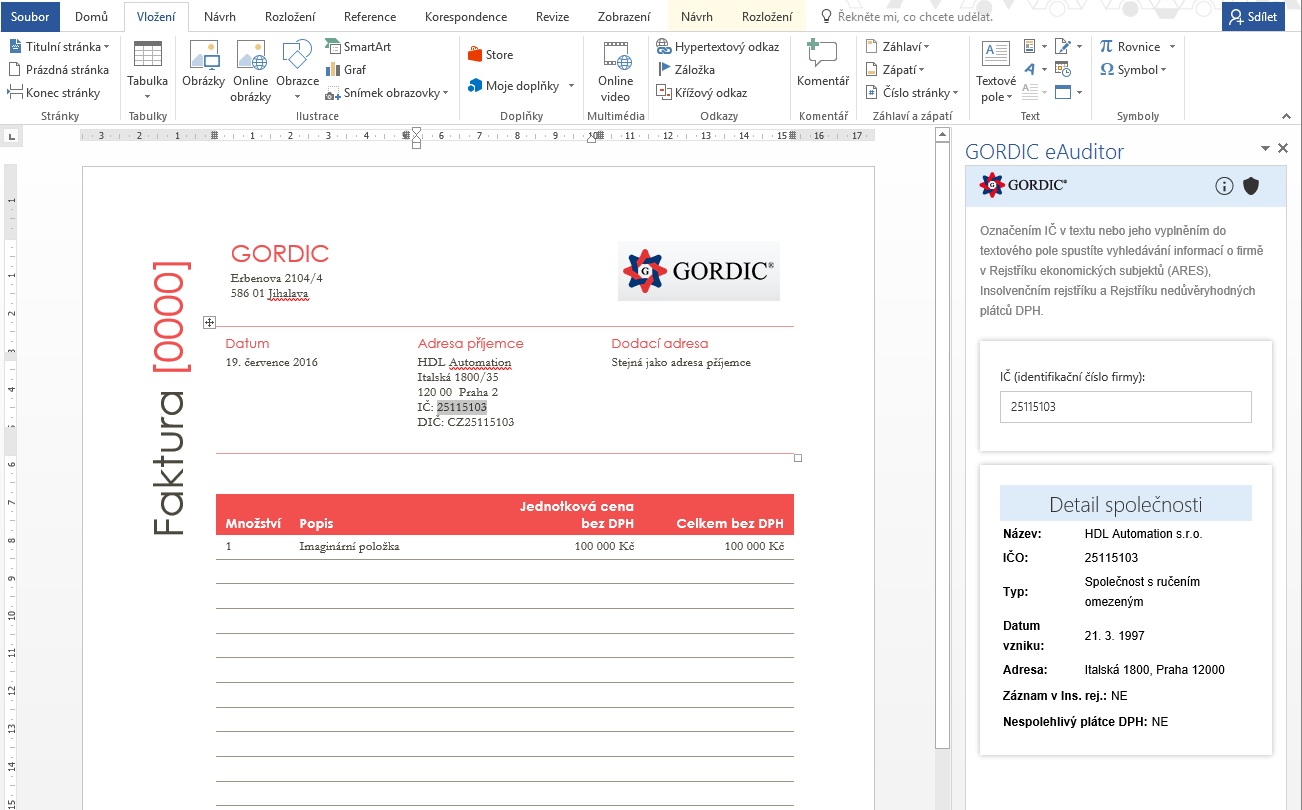Click 'Erbenova 2104/4' address line
1302x810 pixels.
276,278
